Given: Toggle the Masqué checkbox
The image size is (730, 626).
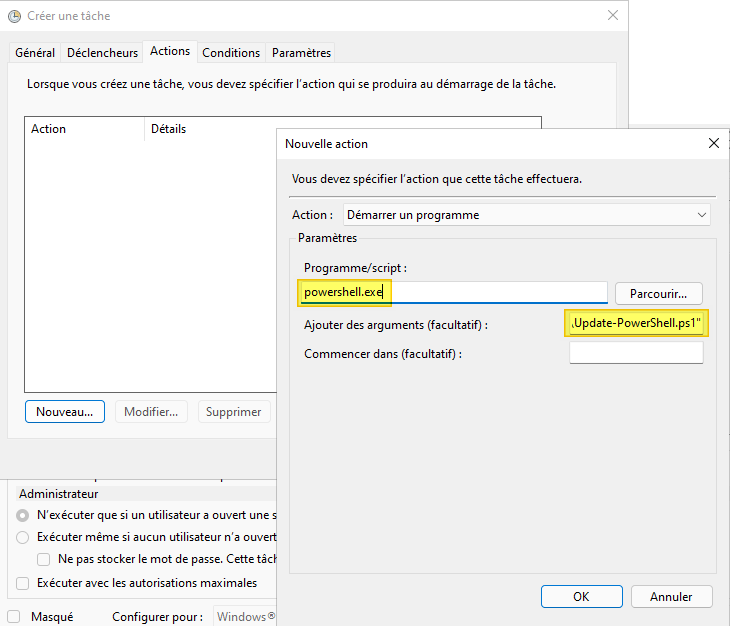Looking at the screenshot, I should point(14,617).
